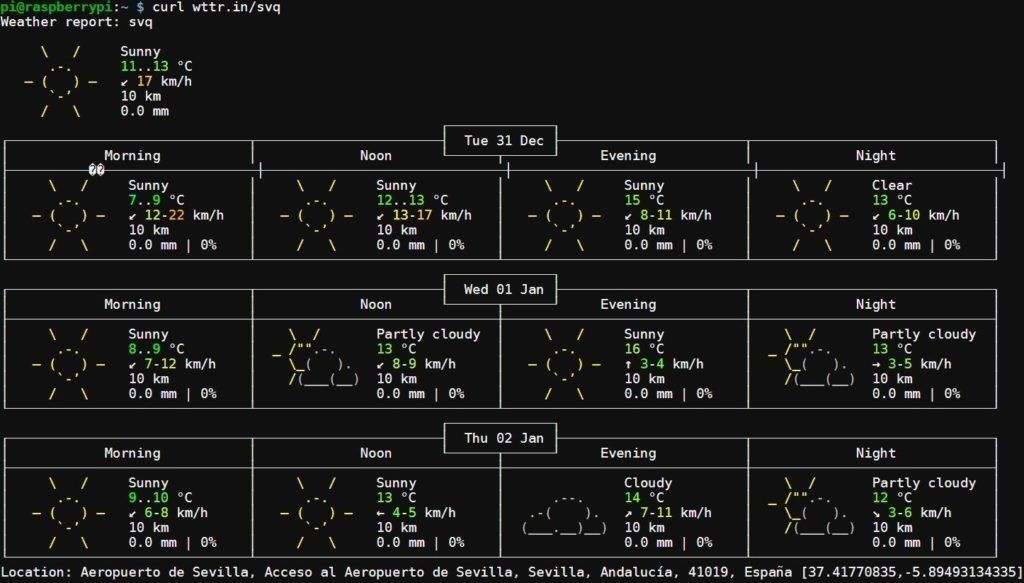This screenshot has height=583, width=1024.
Task: Select the Thu 02 Jan date header
Action: pos(503,438)
